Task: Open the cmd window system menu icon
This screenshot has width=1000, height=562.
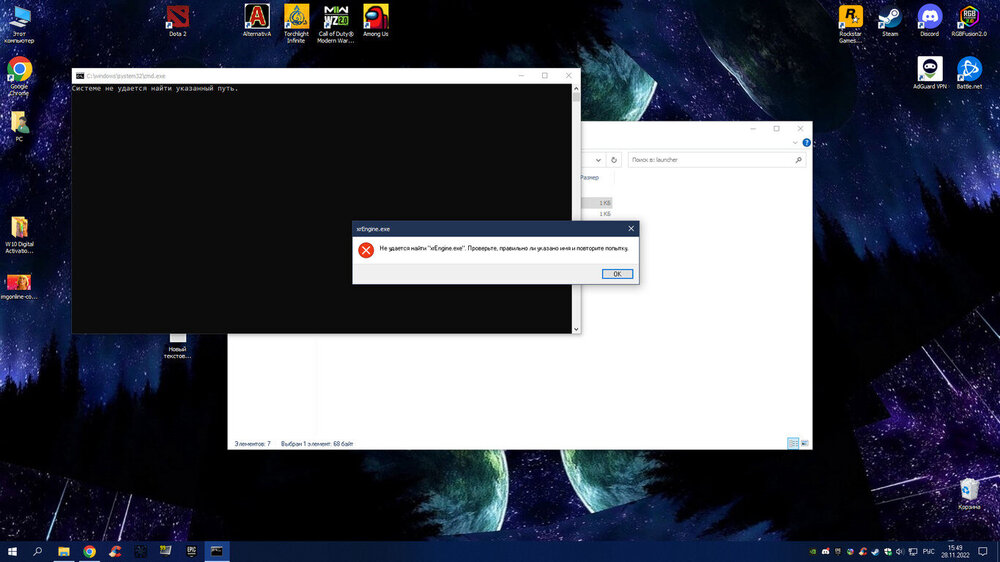Action: pos(80,76)
